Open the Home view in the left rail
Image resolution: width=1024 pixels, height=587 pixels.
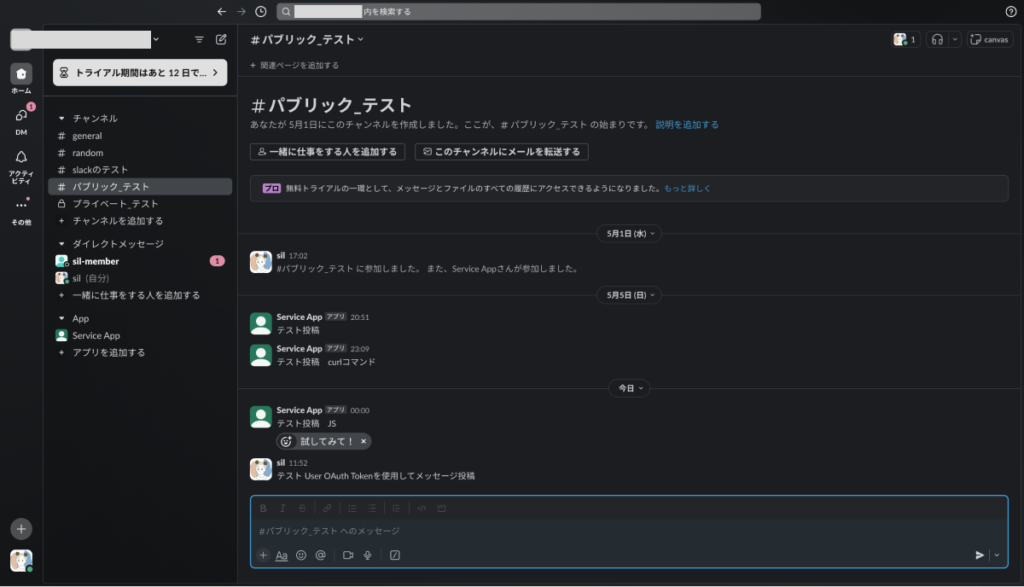pos(21,74)
